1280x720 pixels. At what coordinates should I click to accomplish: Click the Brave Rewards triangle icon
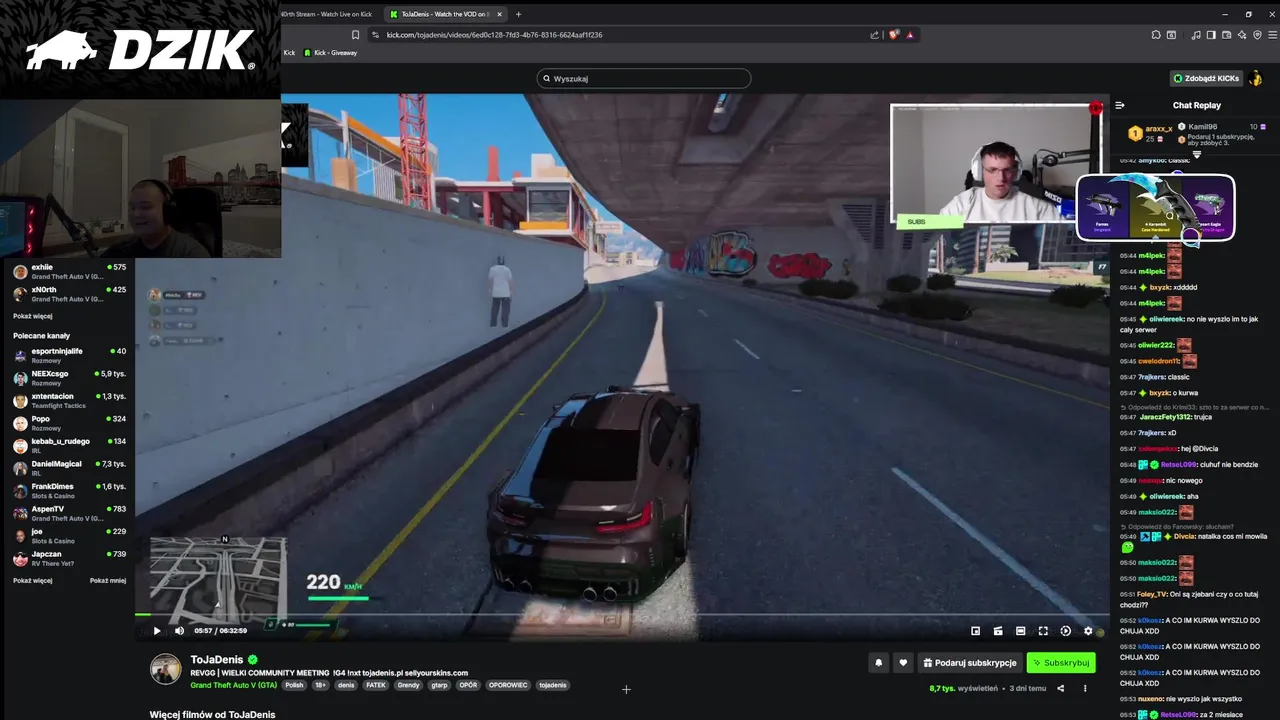[909, 35]
